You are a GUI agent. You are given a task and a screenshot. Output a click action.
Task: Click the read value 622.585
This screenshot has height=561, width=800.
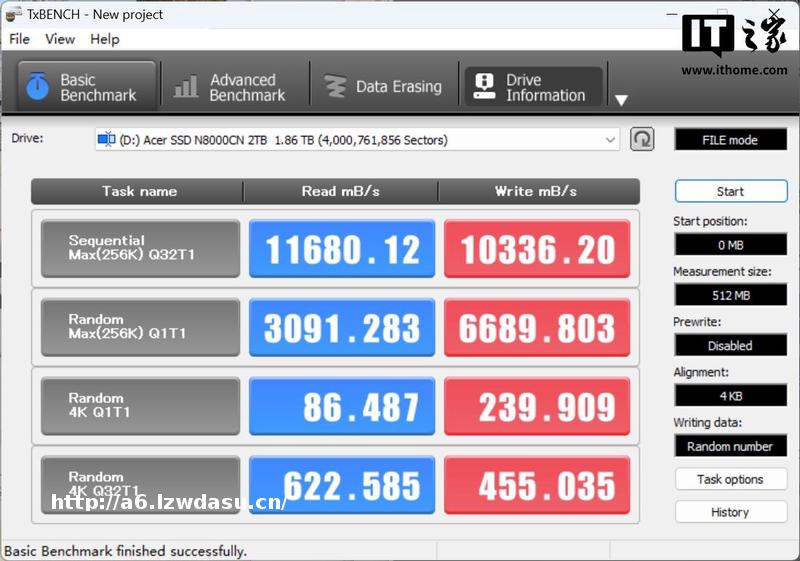(342, 484)
